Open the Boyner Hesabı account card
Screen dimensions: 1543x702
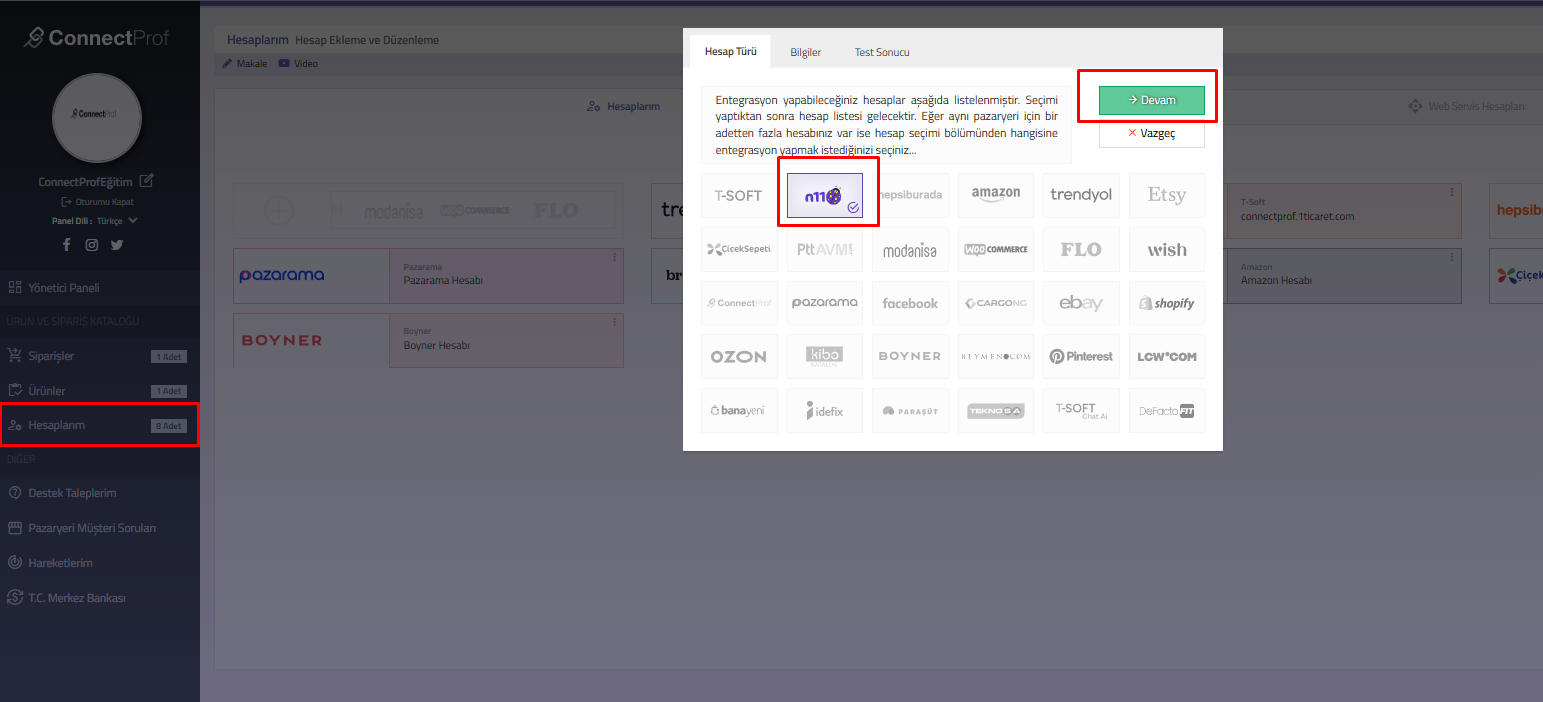pyautogui.click(x=428, y=340)
